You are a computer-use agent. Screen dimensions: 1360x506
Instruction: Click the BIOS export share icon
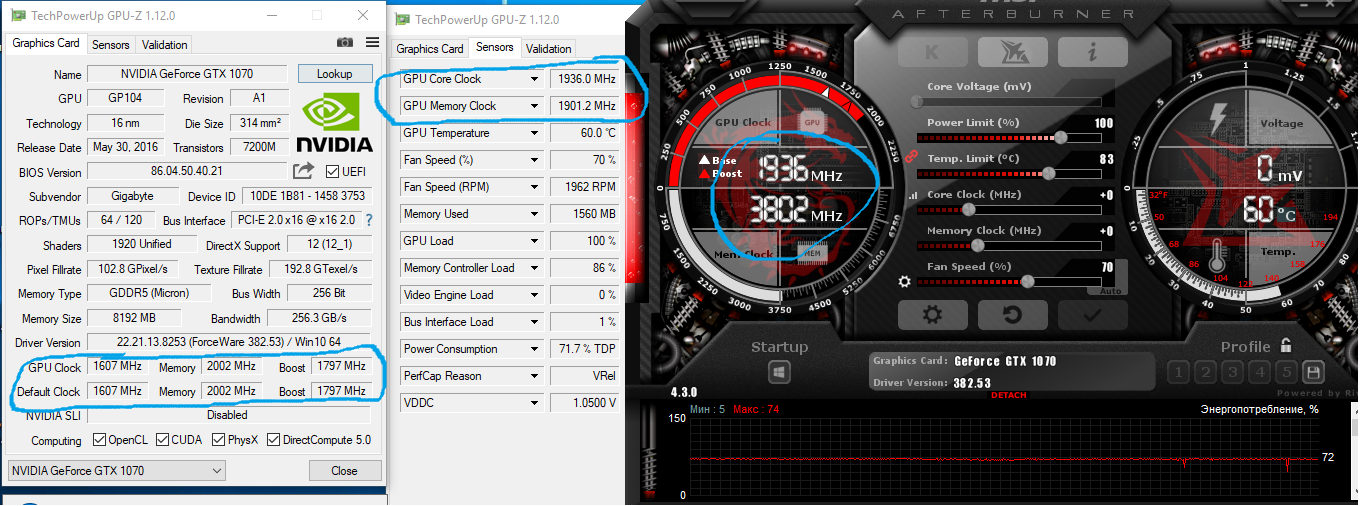coord(303,172)
